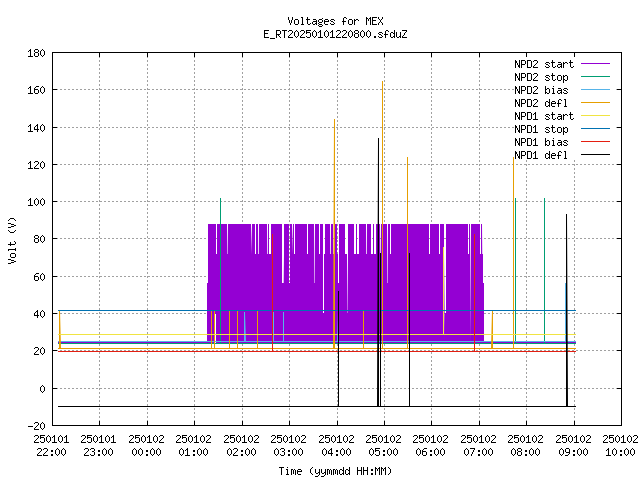Viewport: 640px width, 480px height.
Task: Click the 'Time (yymmdd HH:MM)' x-axis label
Action: pyautogui.click(x=335, y=471)
